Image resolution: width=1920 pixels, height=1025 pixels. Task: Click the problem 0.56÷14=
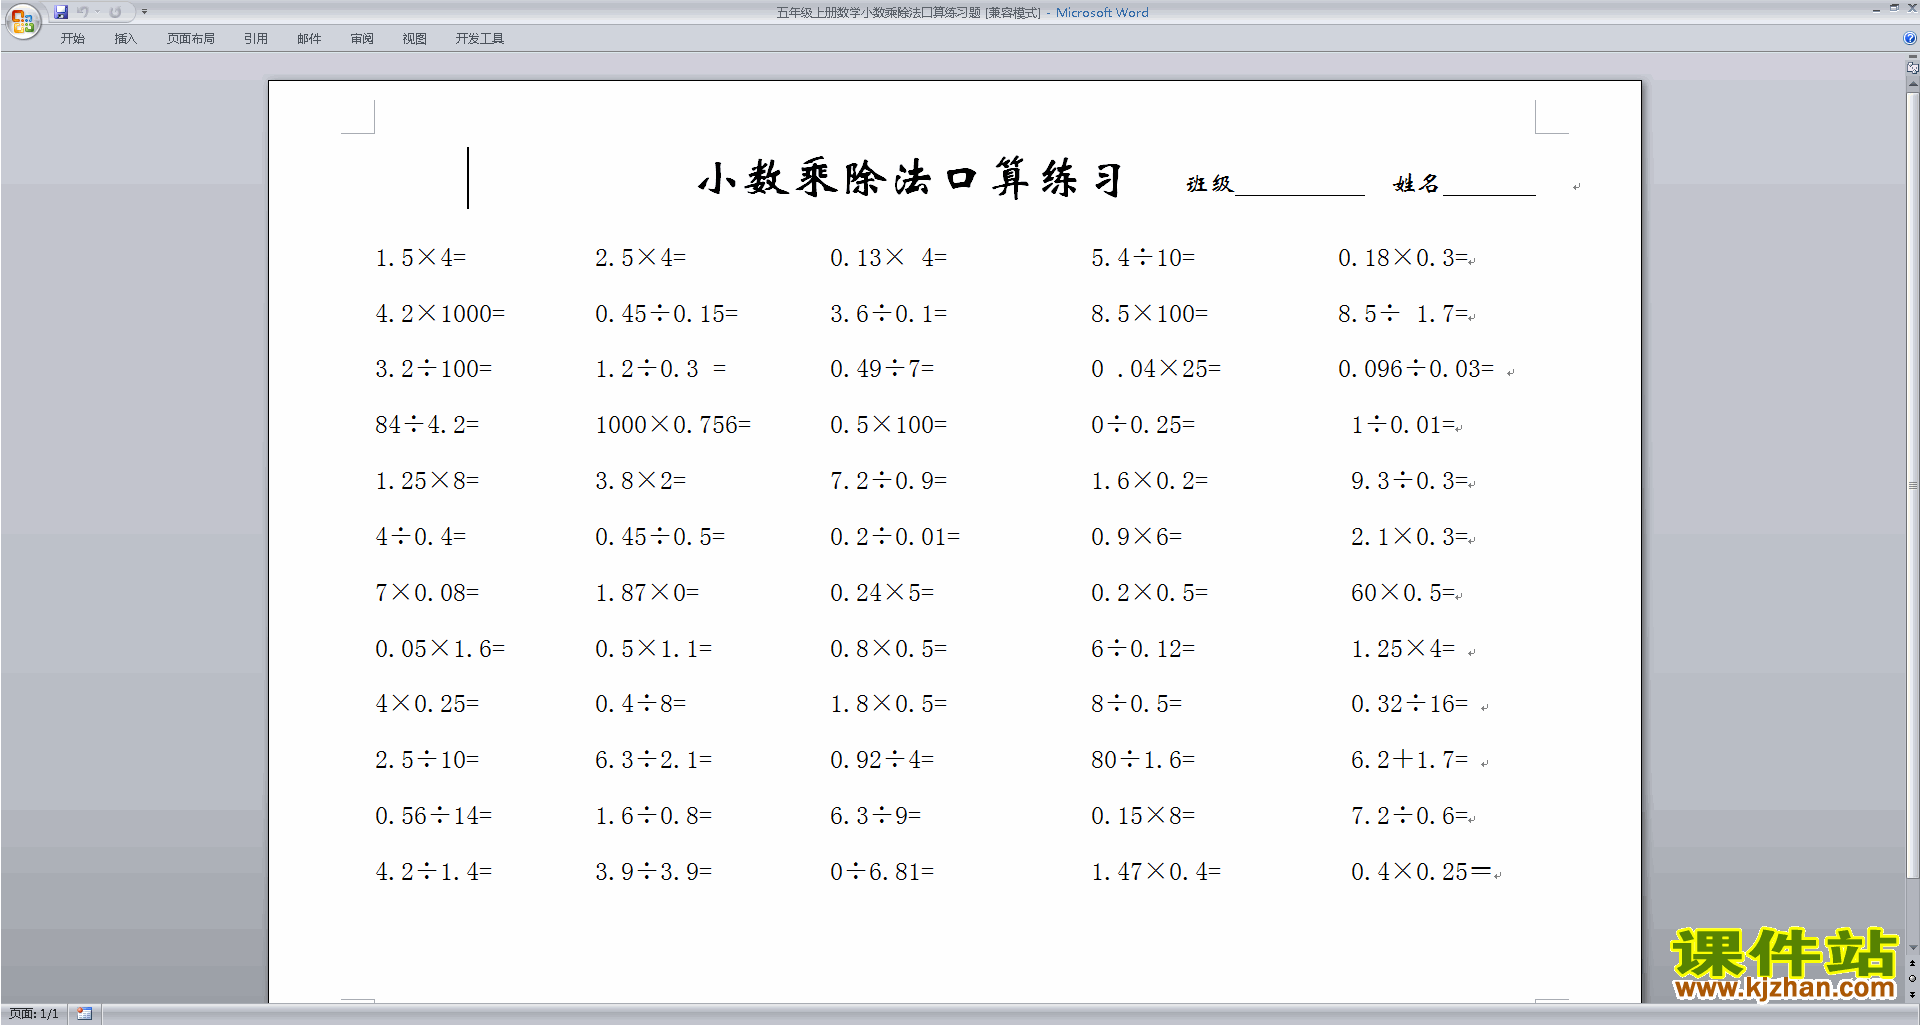[433, 816]
